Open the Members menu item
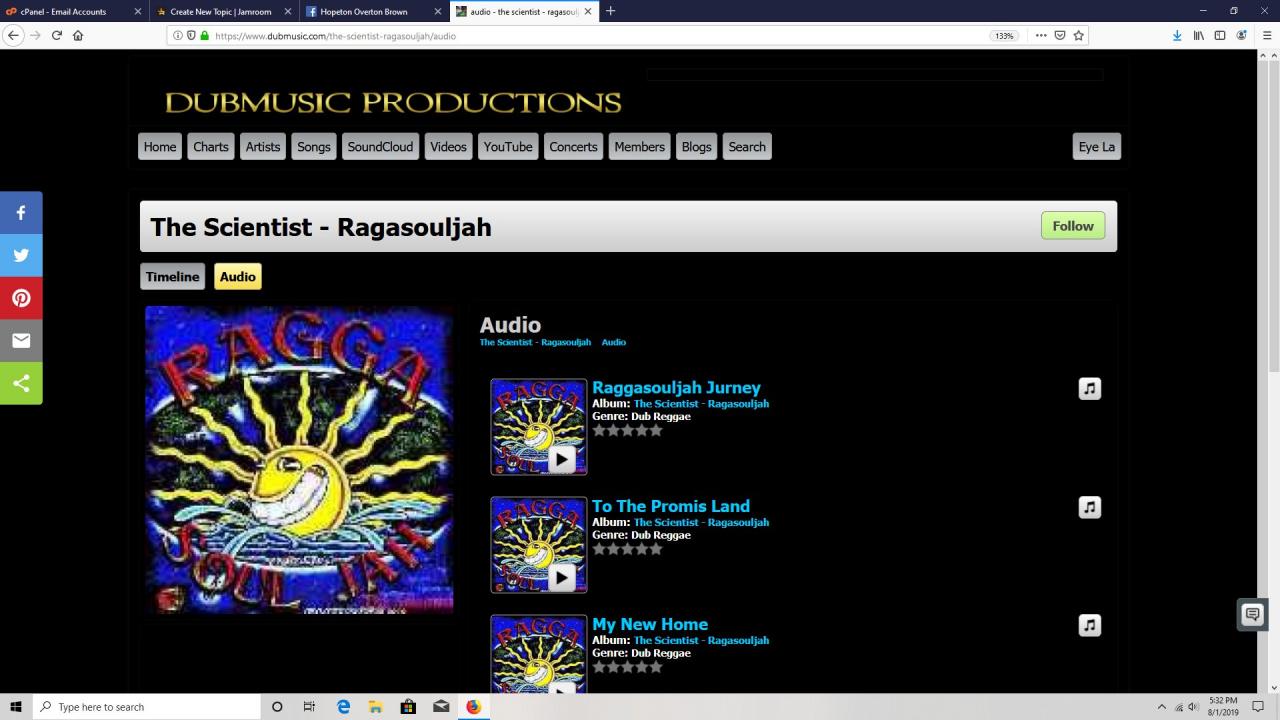1280x720 pixels. point(640,147)
